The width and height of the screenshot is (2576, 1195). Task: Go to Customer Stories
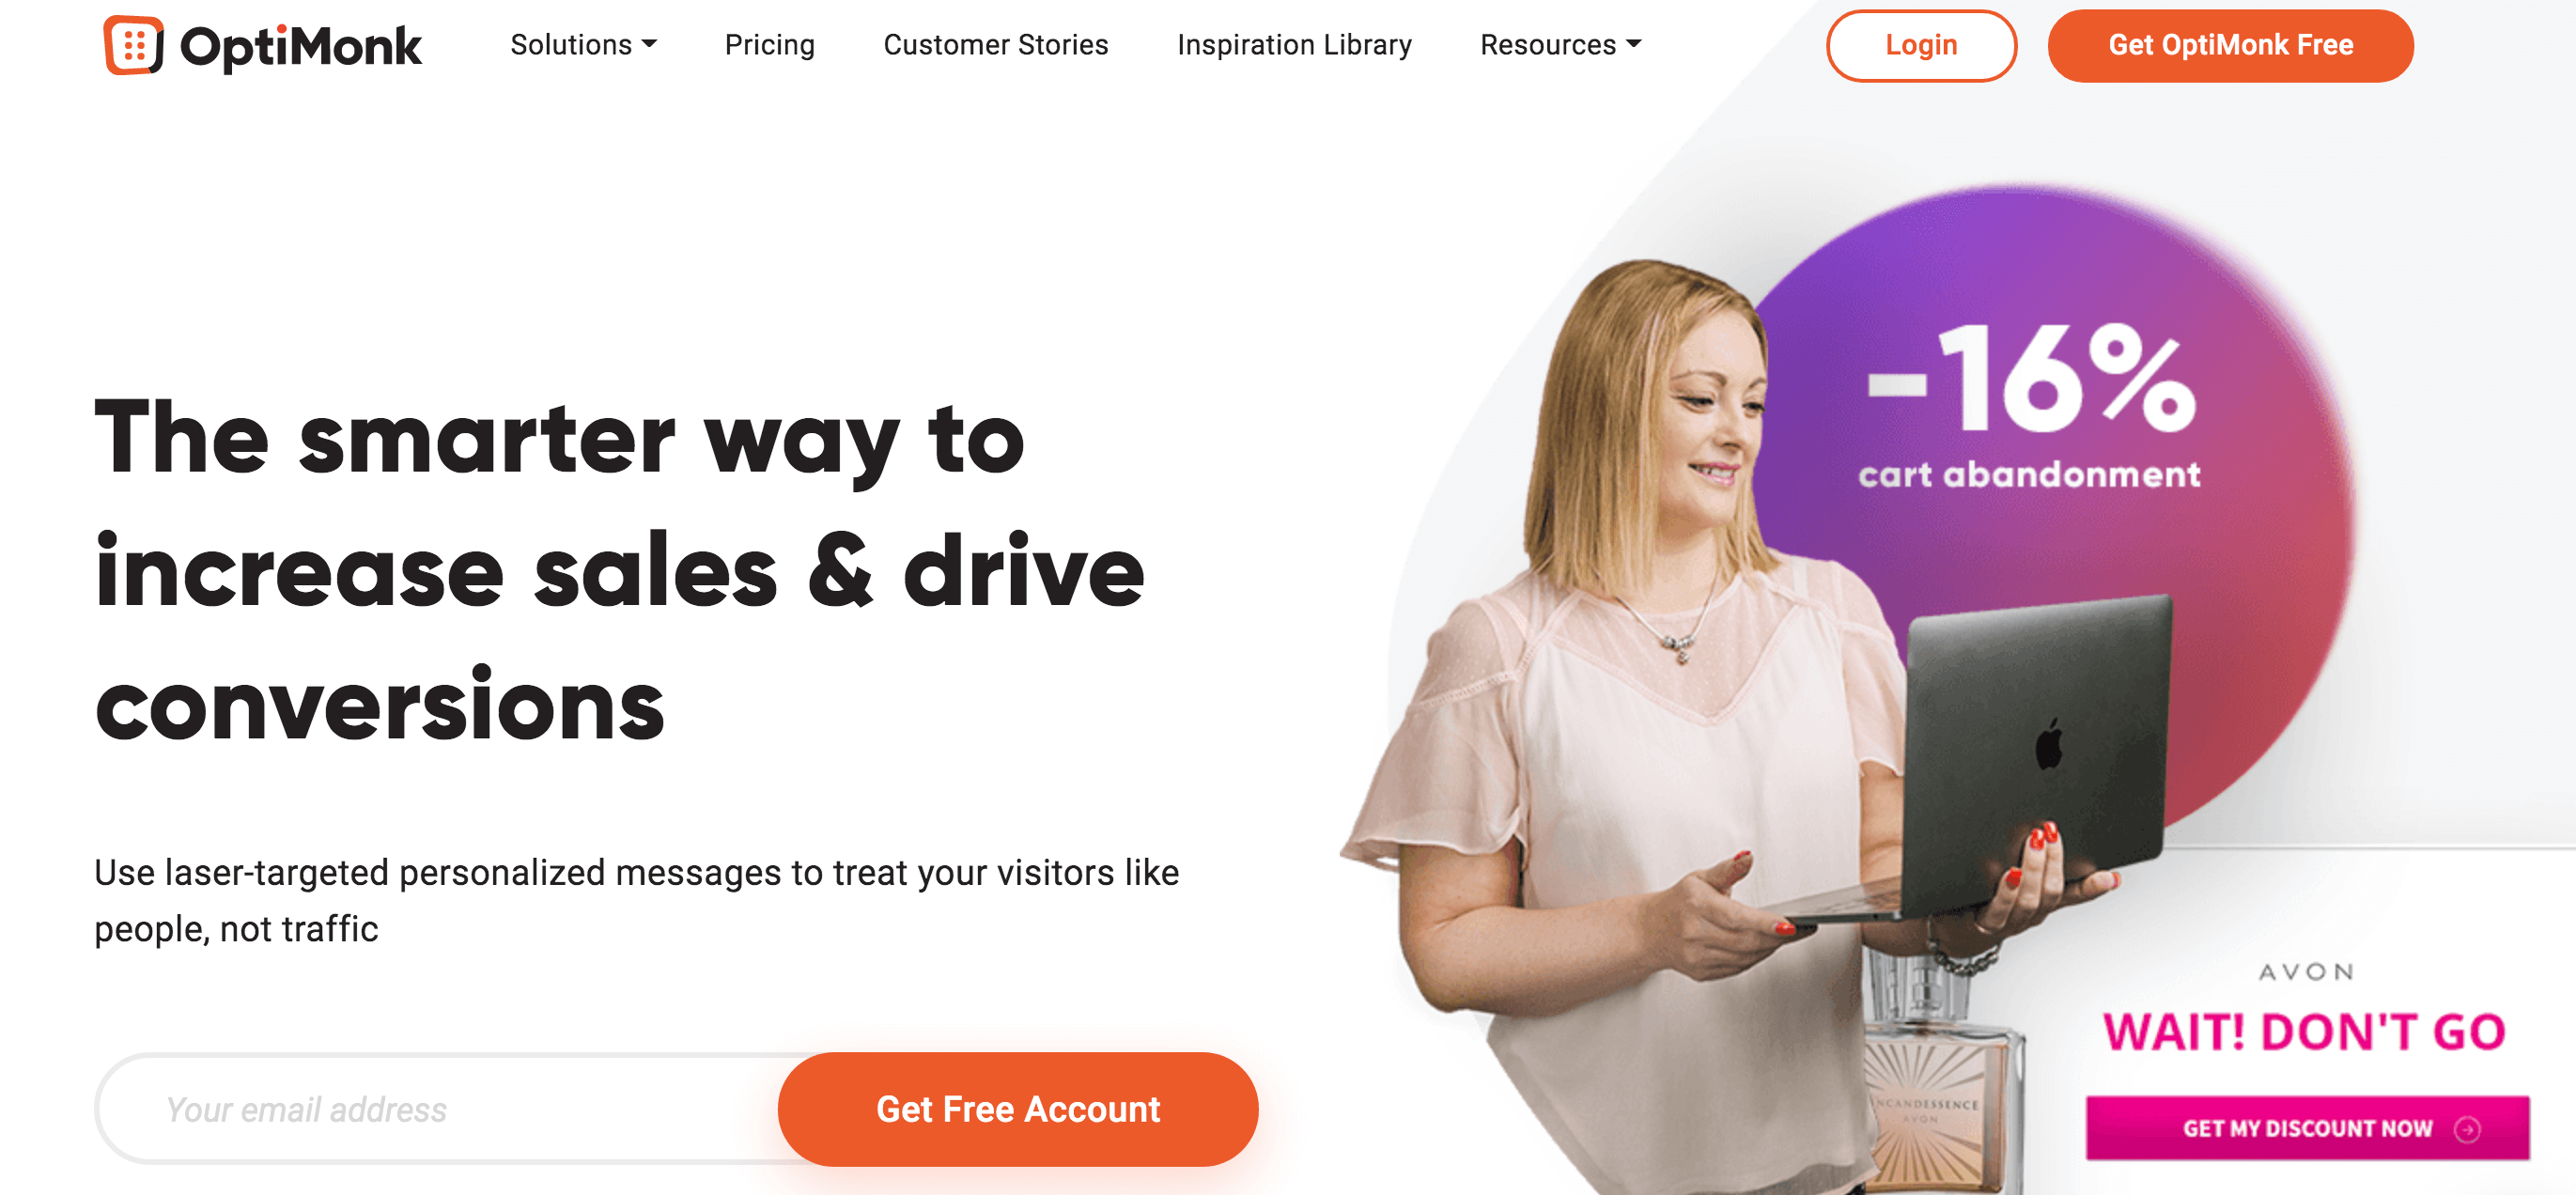pyautogui.click(x=995, y=45)
